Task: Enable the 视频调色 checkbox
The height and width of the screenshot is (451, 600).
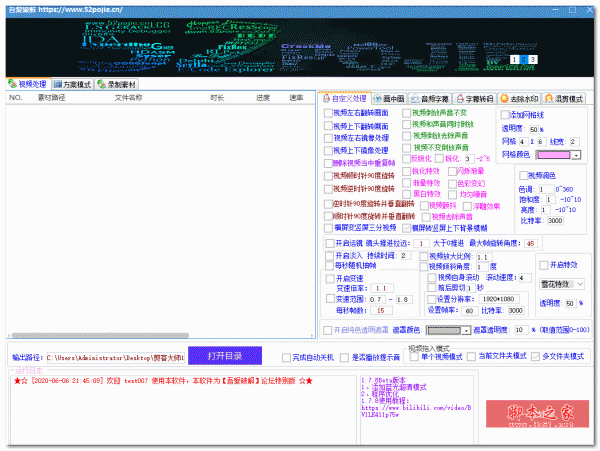Action: pos(523,176)
